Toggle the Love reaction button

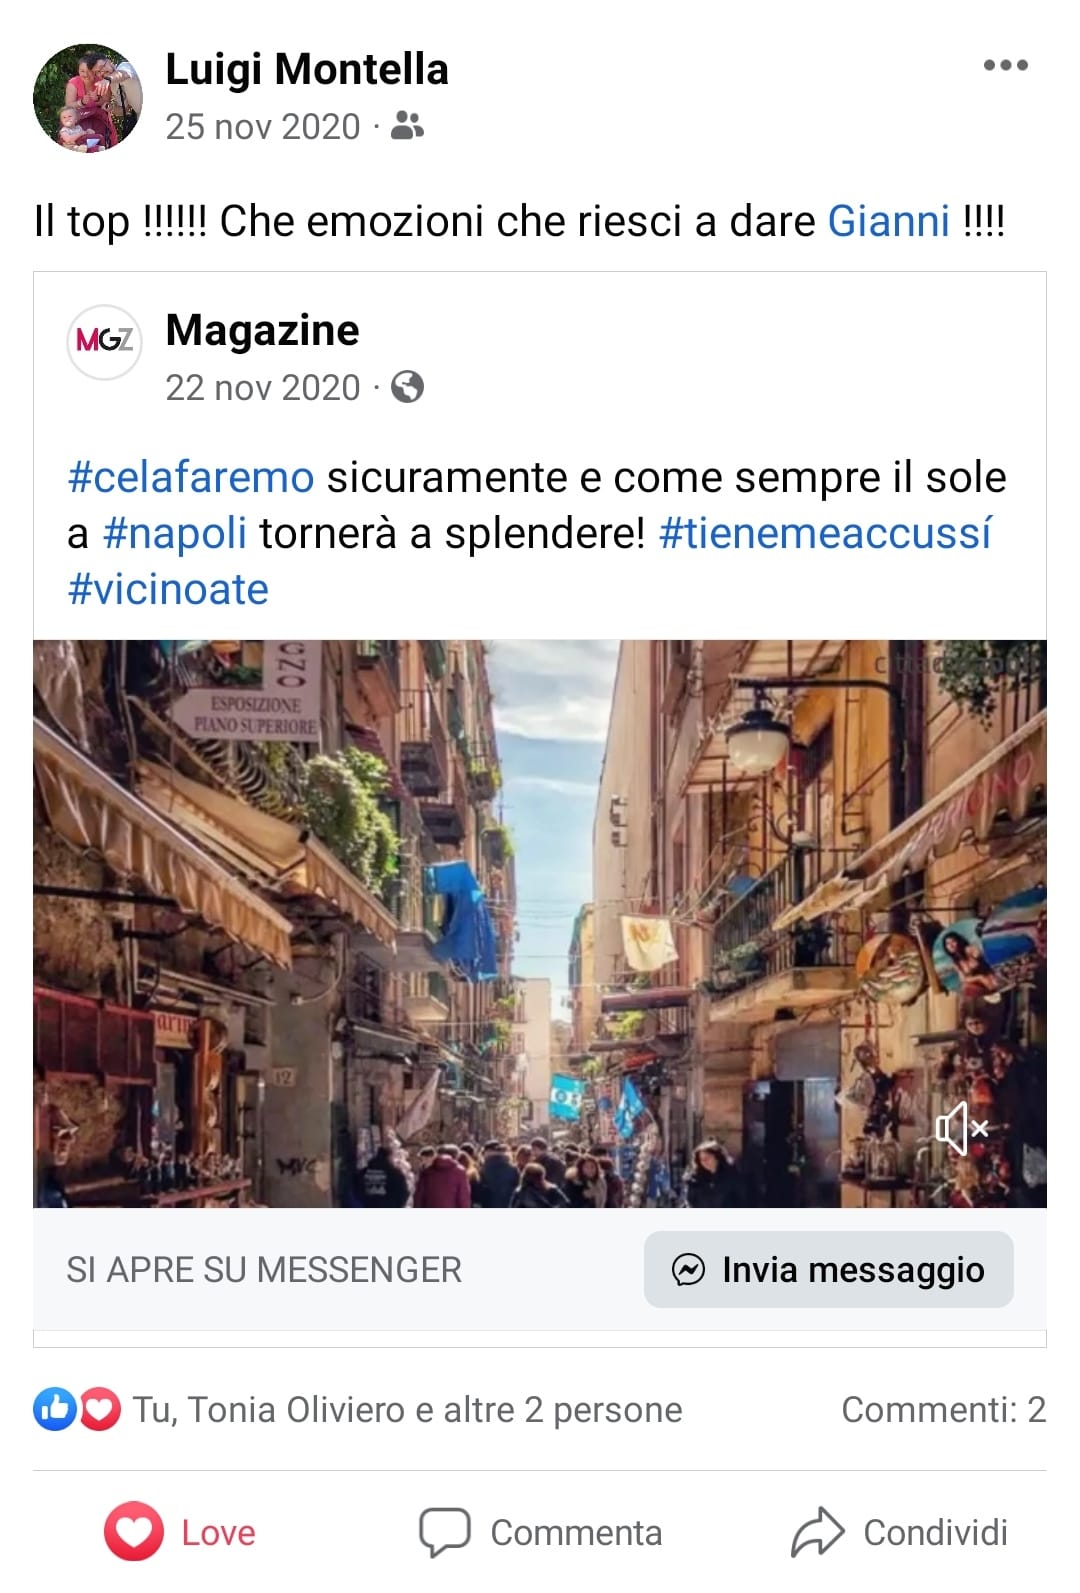180,1532
